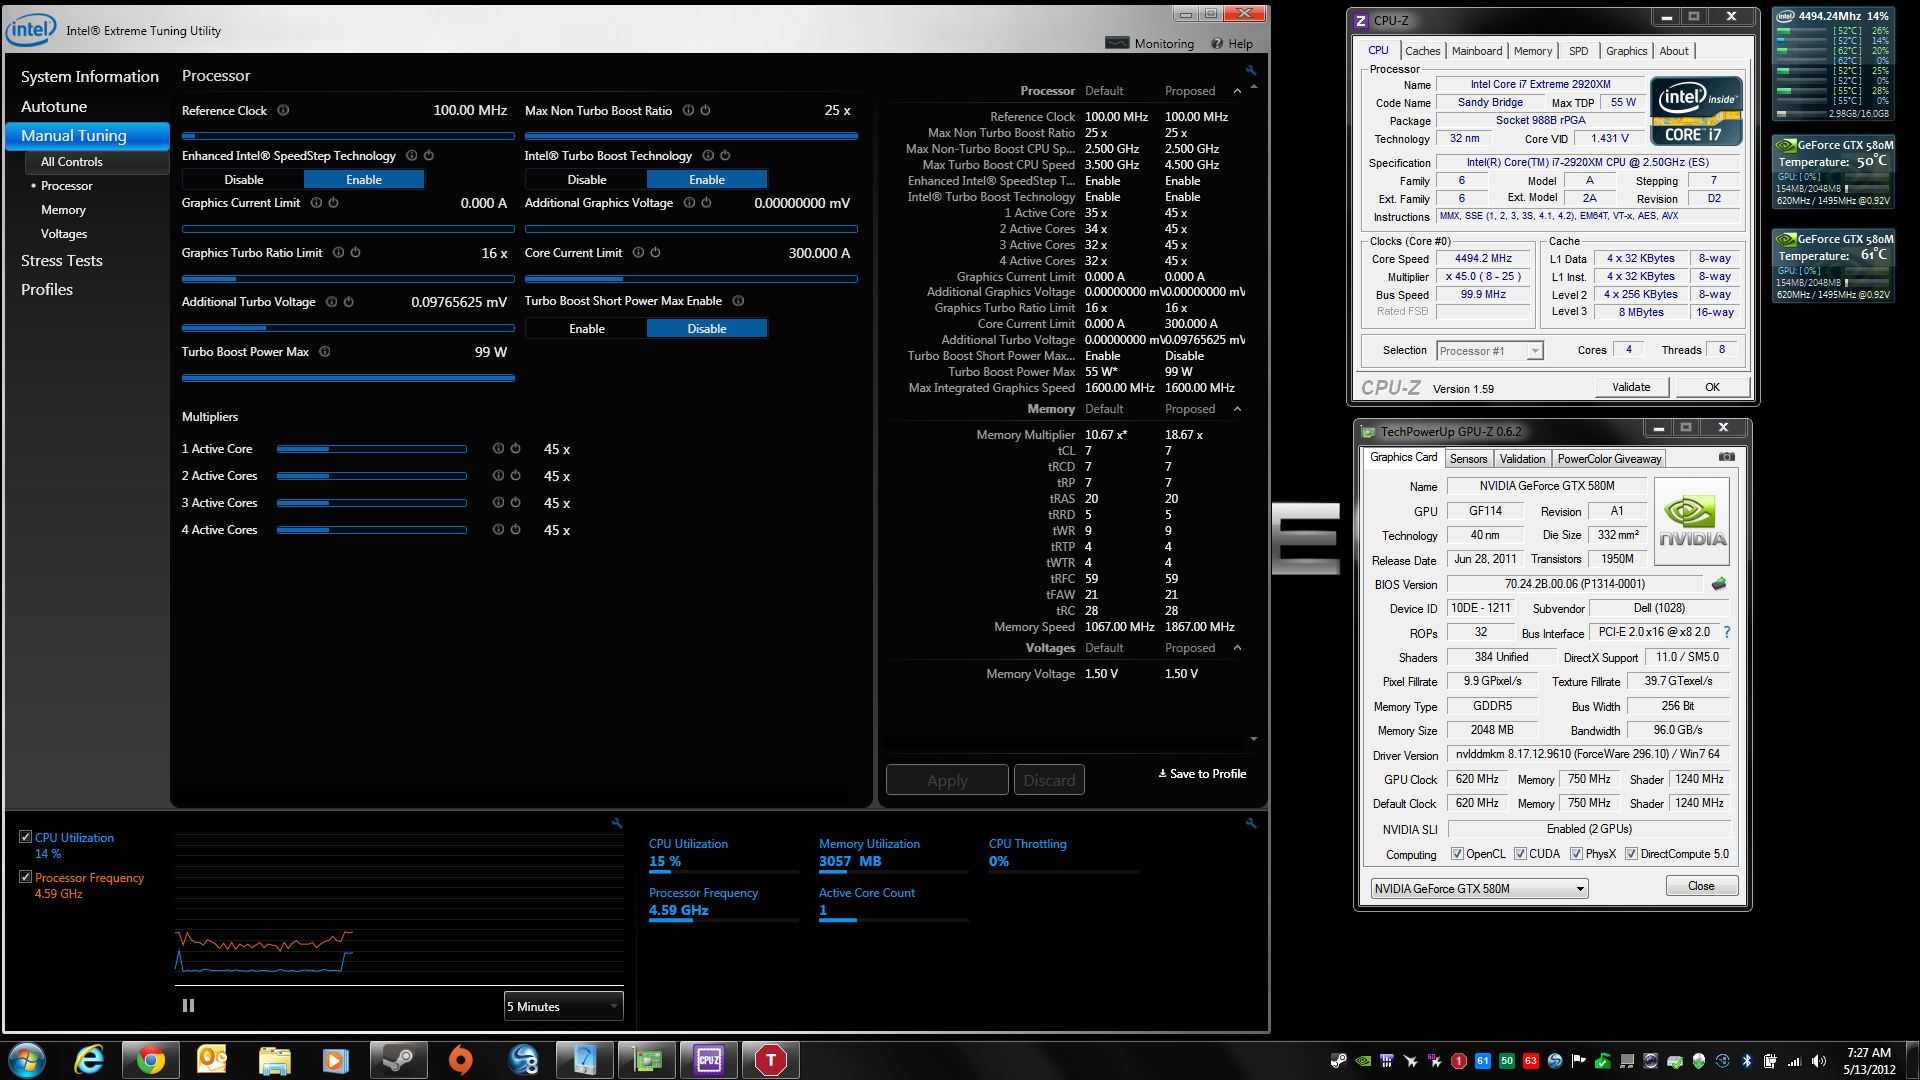Open the Autotune section
This screenshot has height=1080, width=1920.
pos(54,107)
